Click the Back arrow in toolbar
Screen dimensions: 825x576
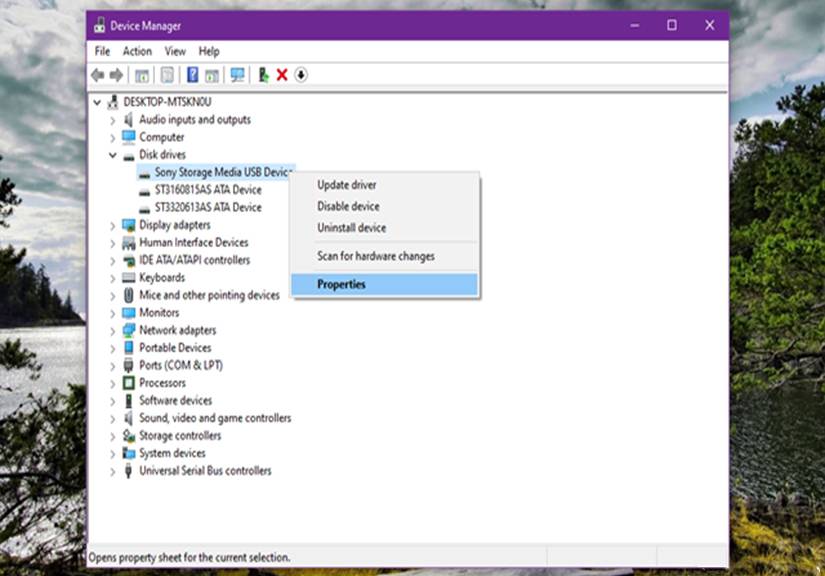coord(97,75)
